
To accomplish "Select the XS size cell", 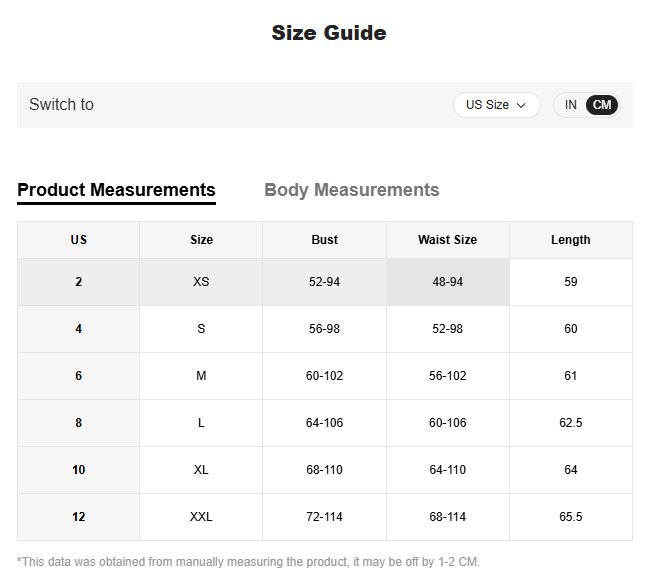I will 201,282.
